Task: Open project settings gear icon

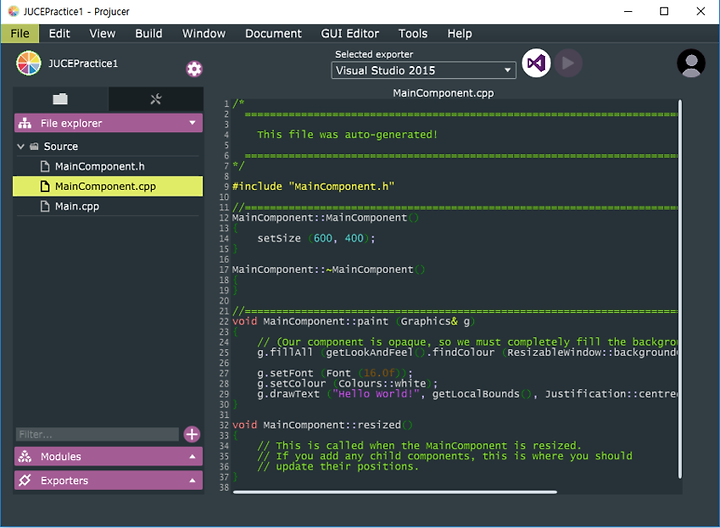Action: (194, 69)
